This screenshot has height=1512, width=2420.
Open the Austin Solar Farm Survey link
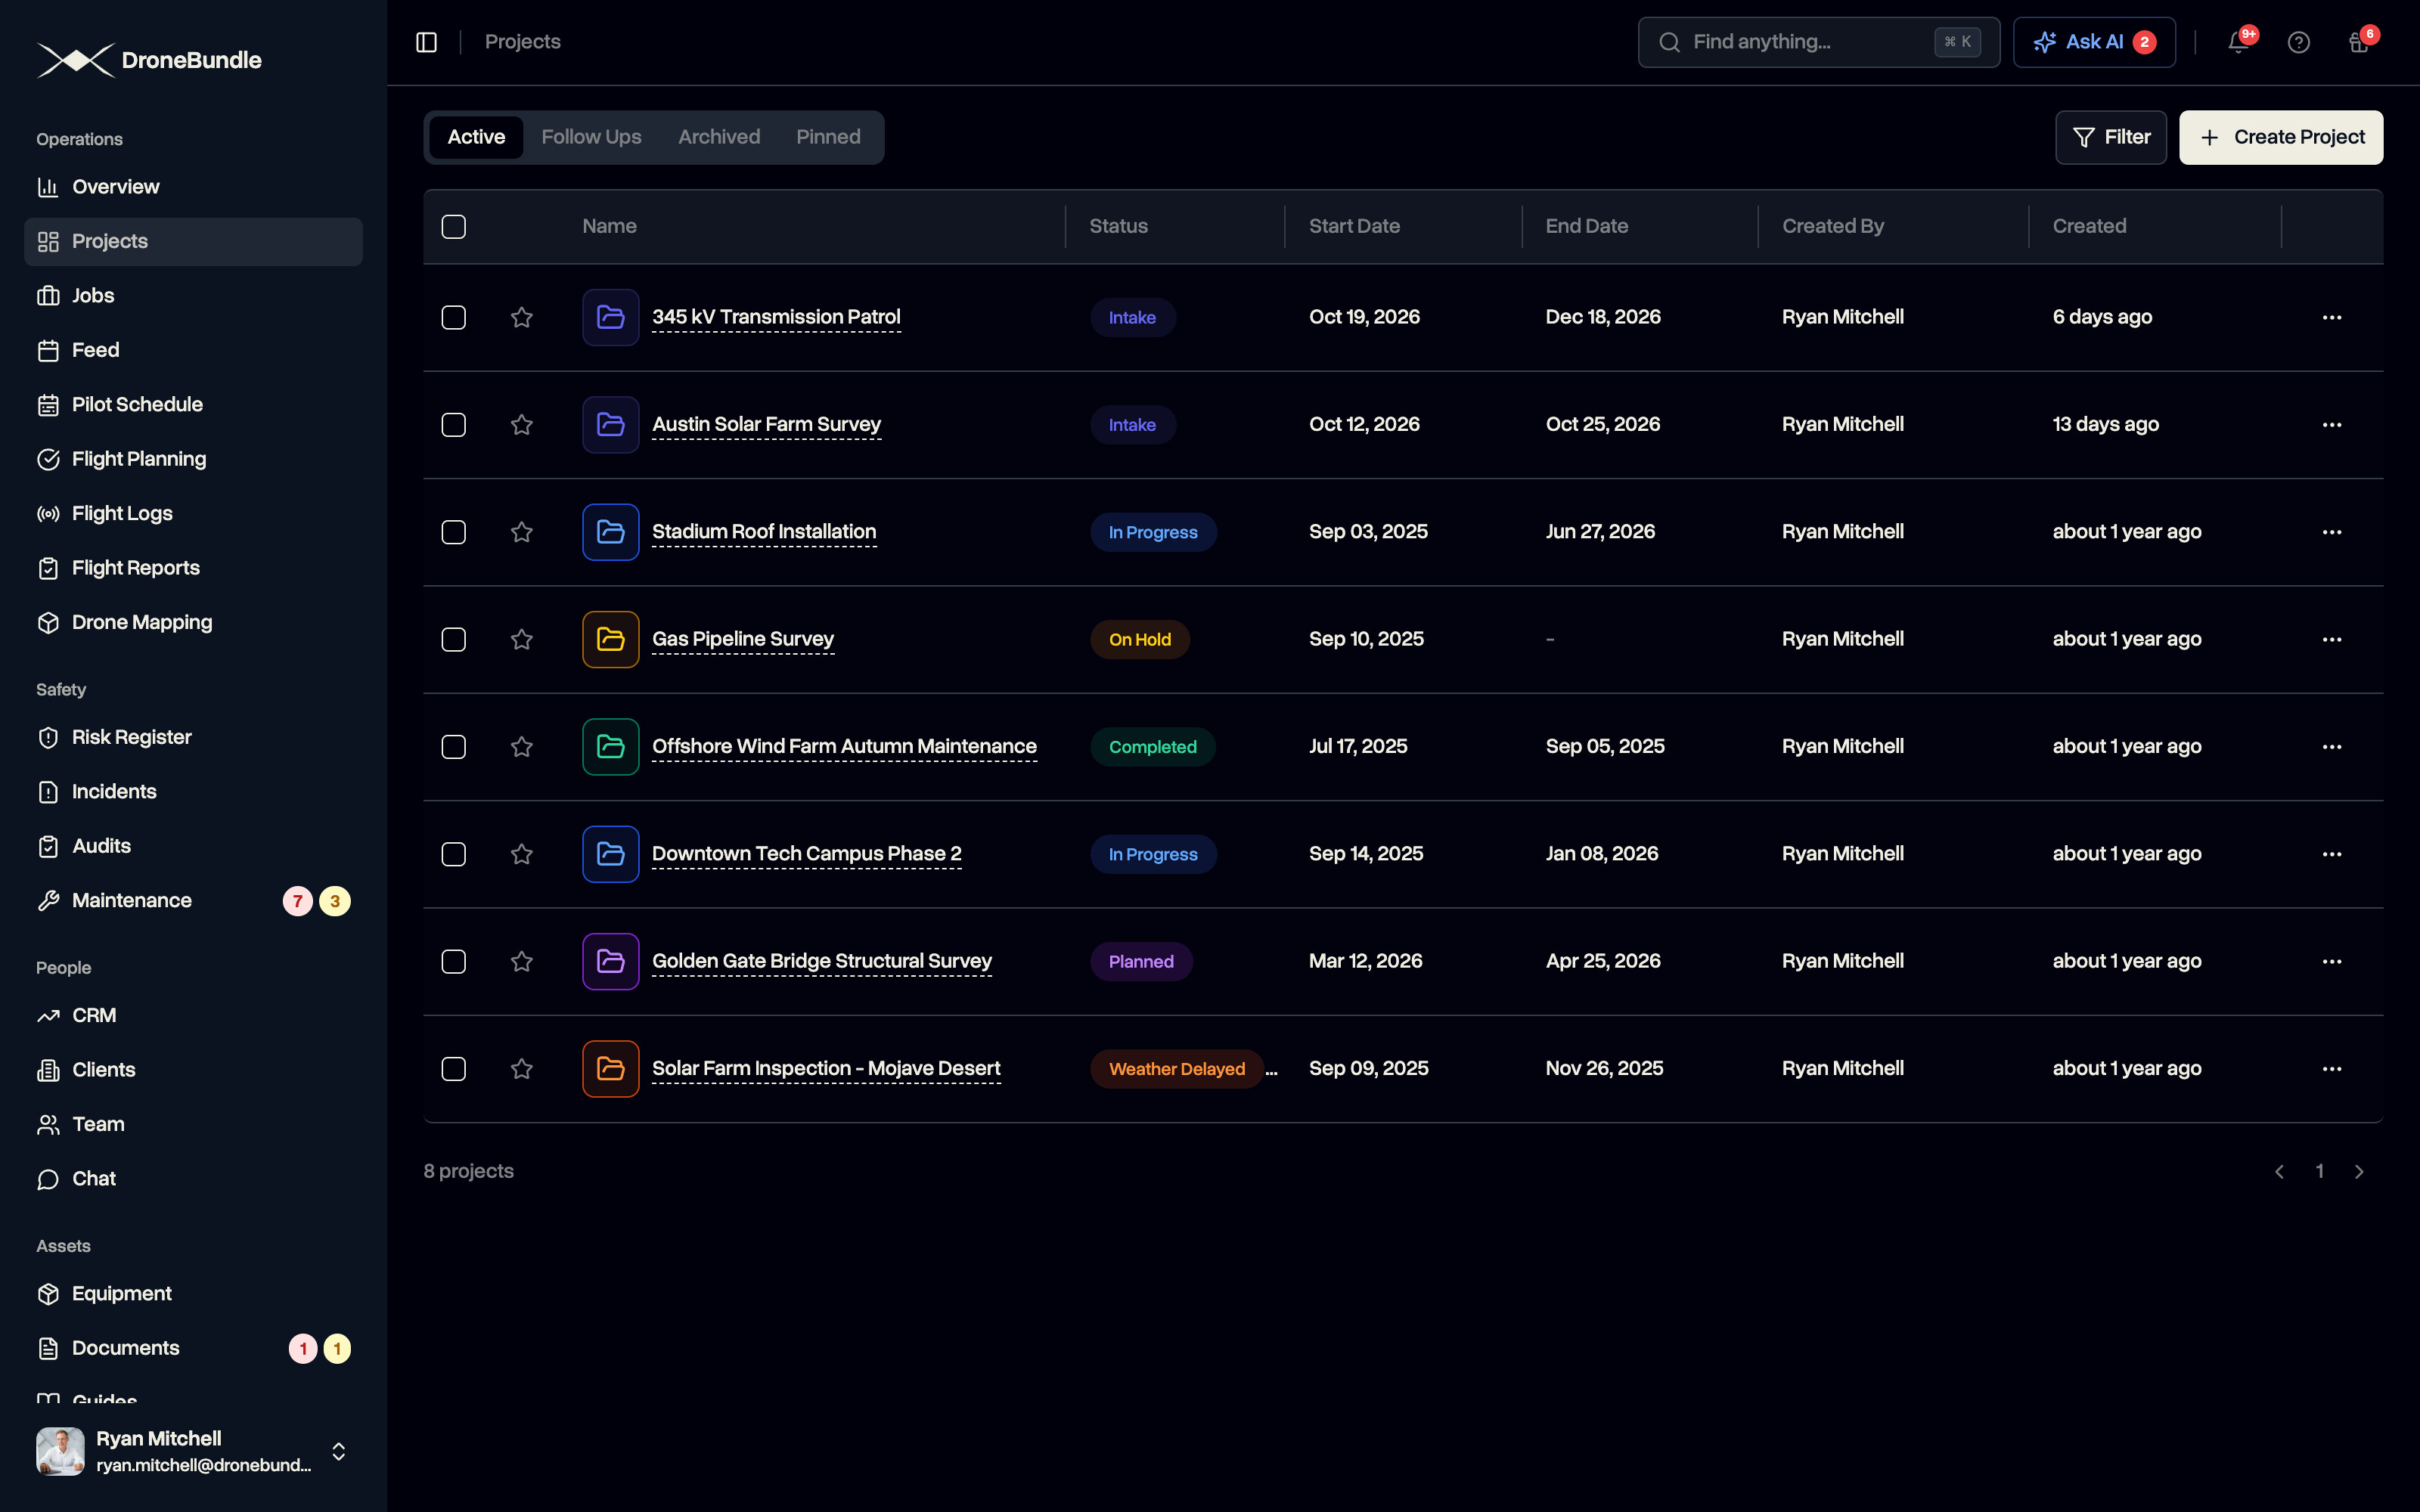pyautogui.click(x=766, y=425)
